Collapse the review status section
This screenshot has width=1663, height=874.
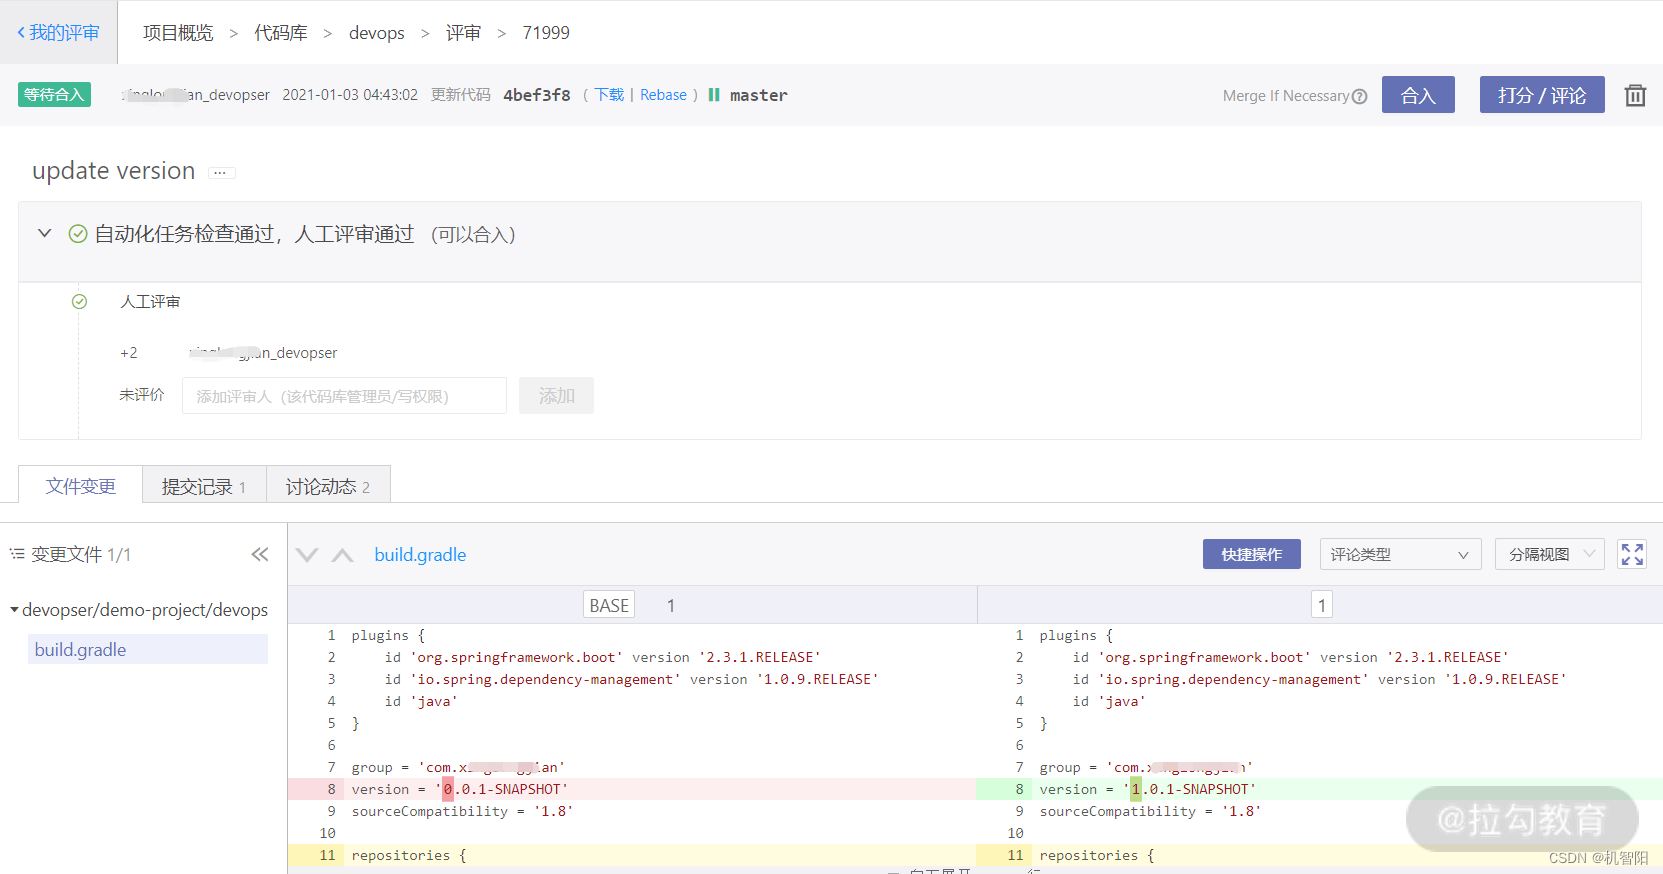point(44,233)
